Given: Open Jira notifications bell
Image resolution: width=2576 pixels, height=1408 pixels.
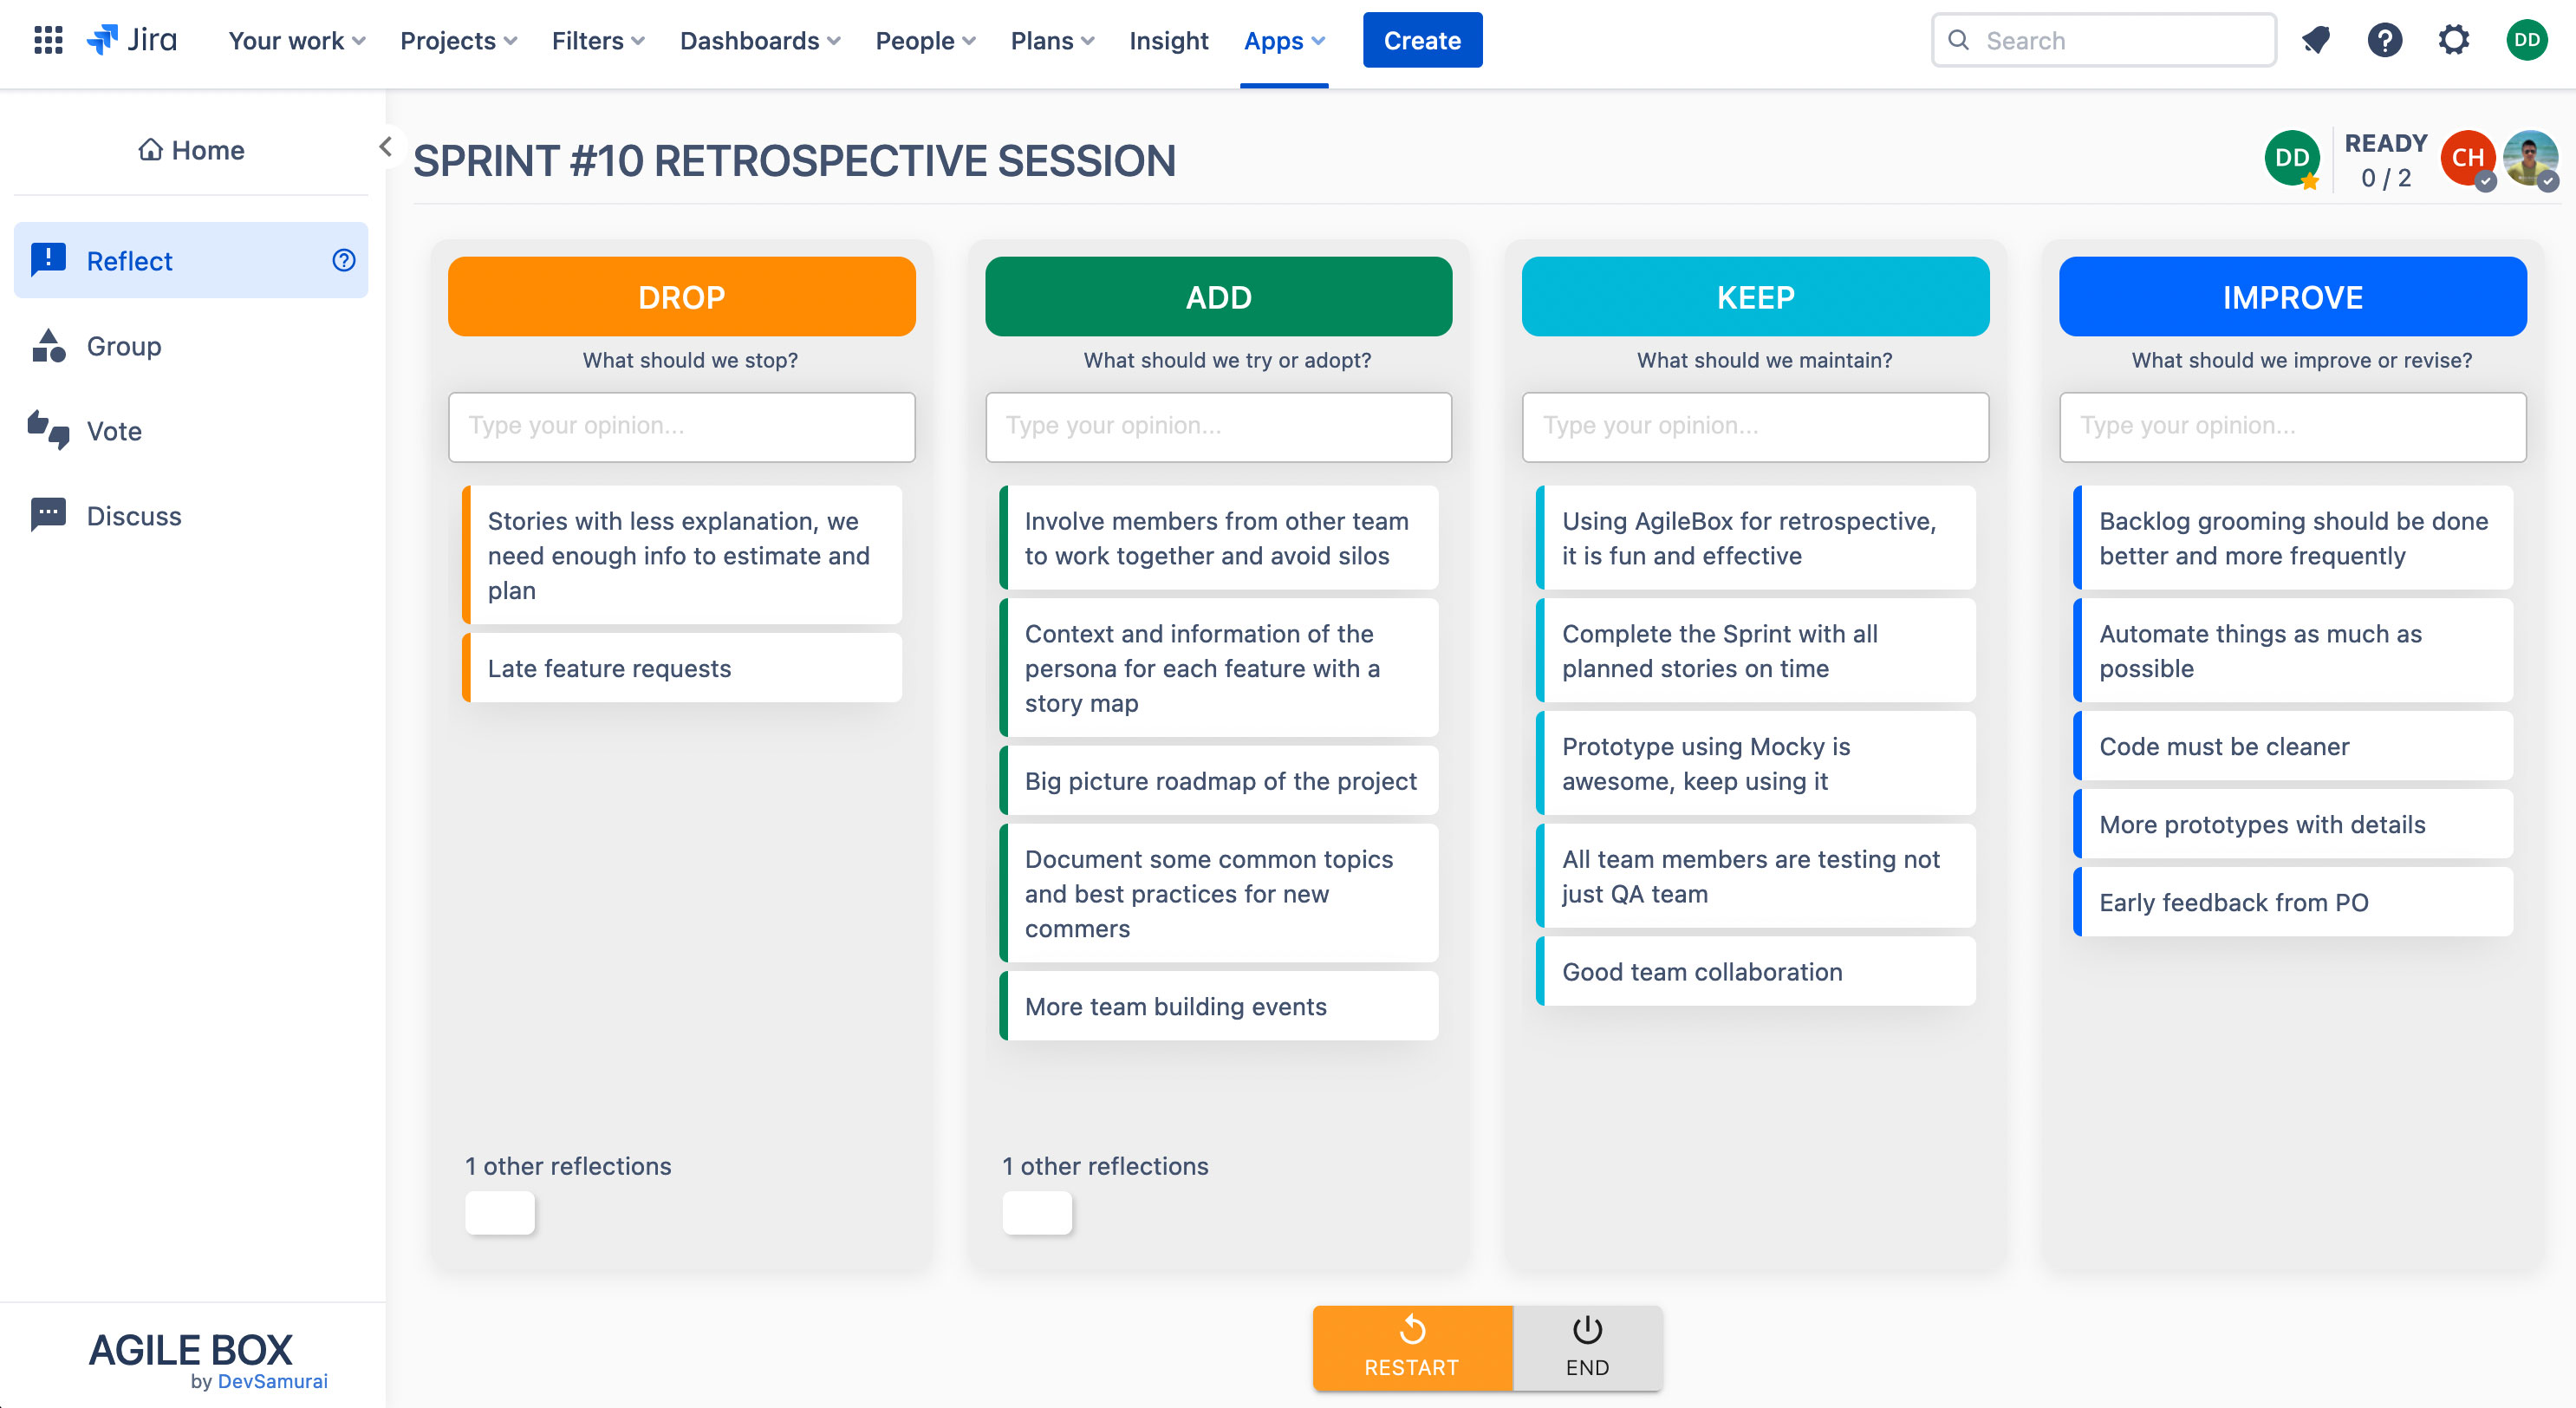Looking at the screenshot, I should tap(2316, 40).
